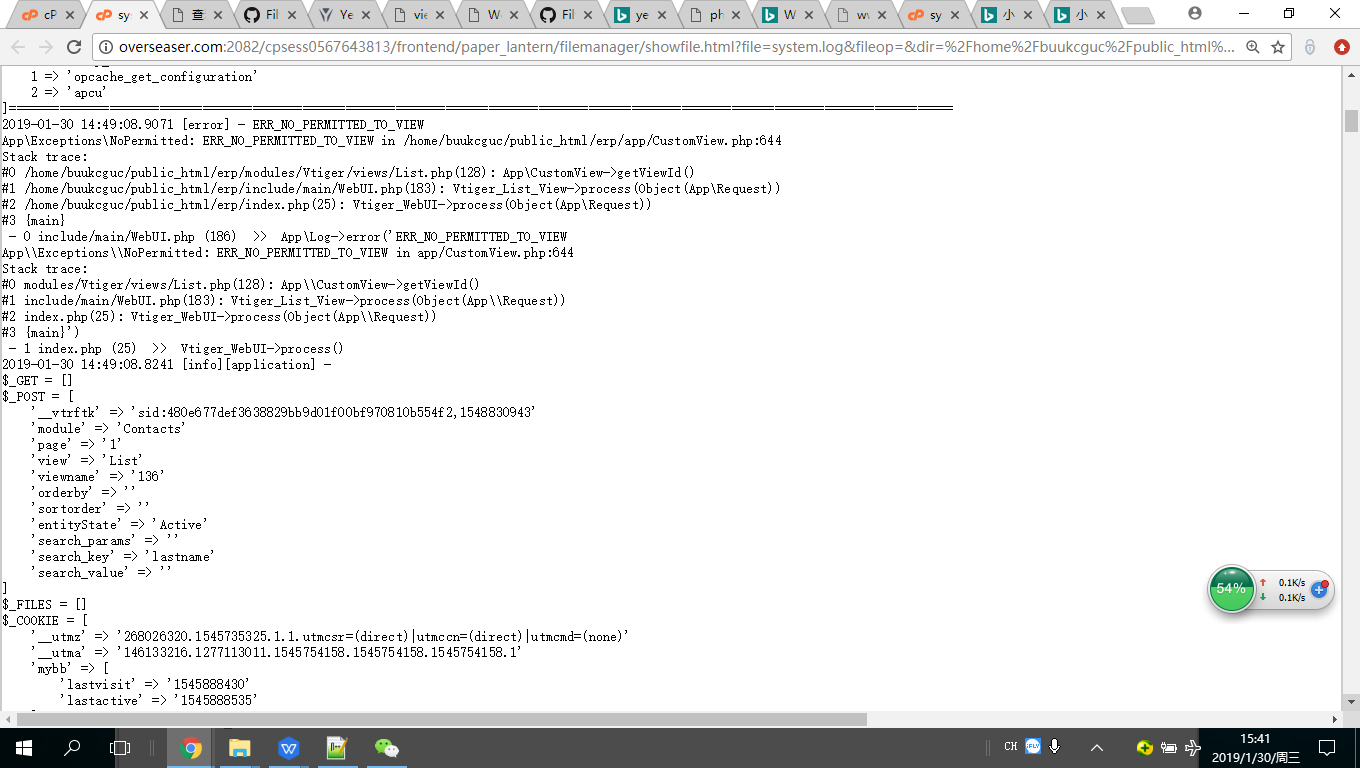This screenshot has height=768, width=1360.
Task: Bookmark the page with the star icon
Action: point(1278,47)
